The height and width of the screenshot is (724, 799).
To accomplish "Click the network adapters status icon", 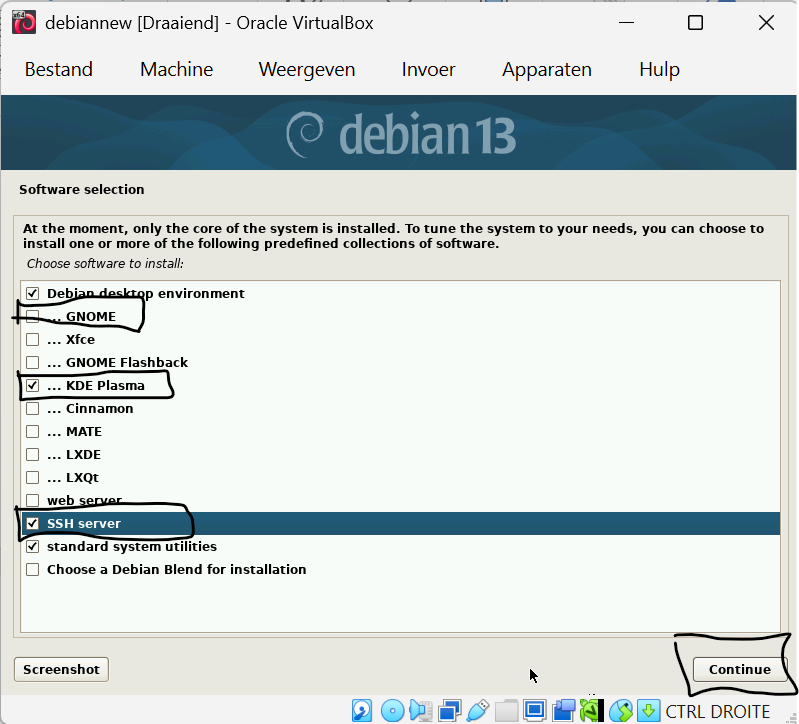I will coord(449,711).
